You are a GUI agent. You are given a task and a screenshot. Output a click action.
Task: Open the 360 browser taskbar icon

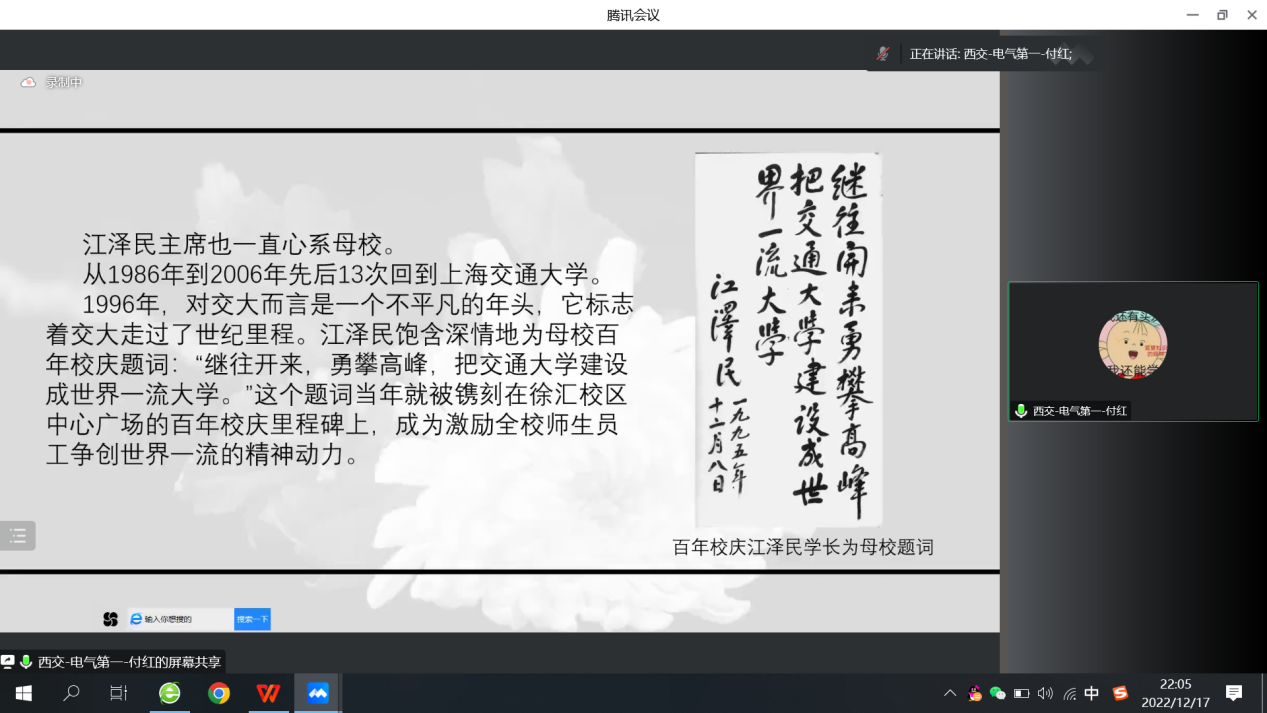170,693
